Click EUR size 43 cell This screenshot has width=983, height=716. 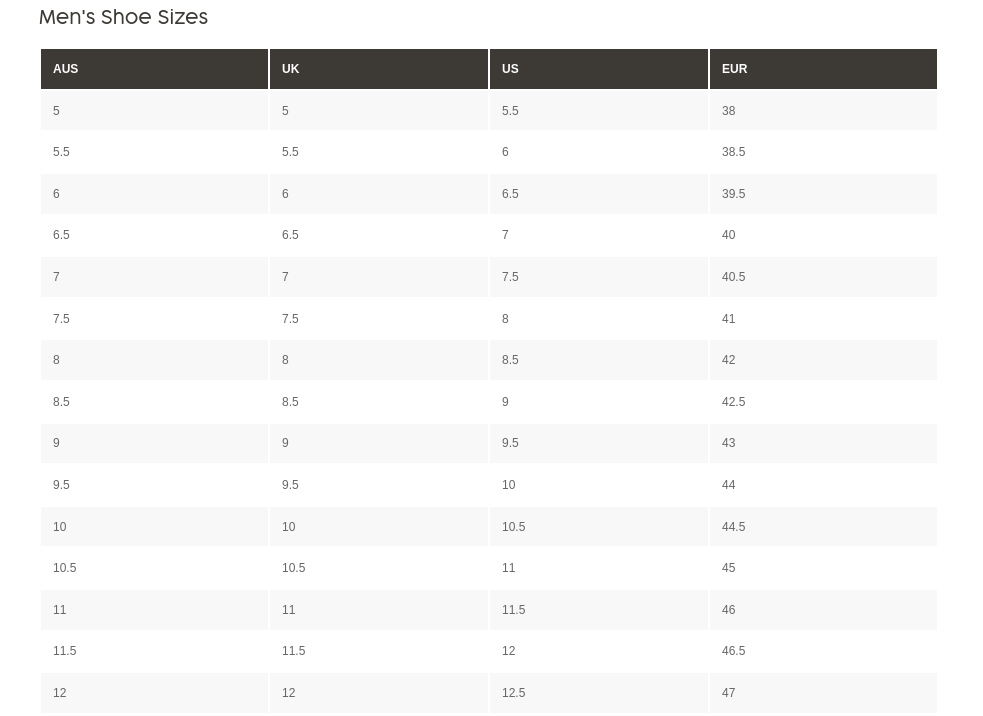click(823, 443)
